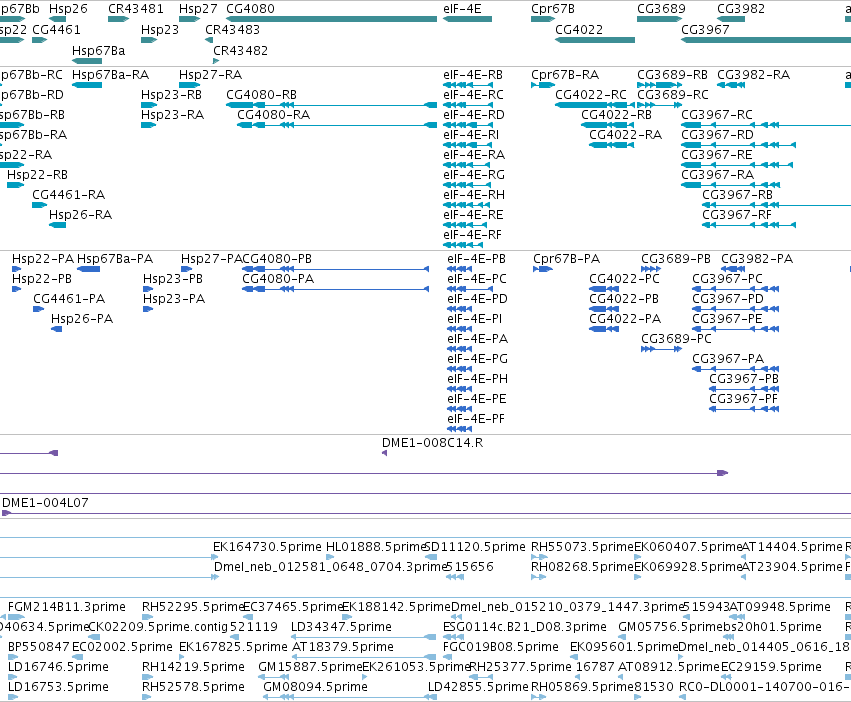Click the eIF-4E-RB transcript label
851x702 pixels.
[473, 74]
